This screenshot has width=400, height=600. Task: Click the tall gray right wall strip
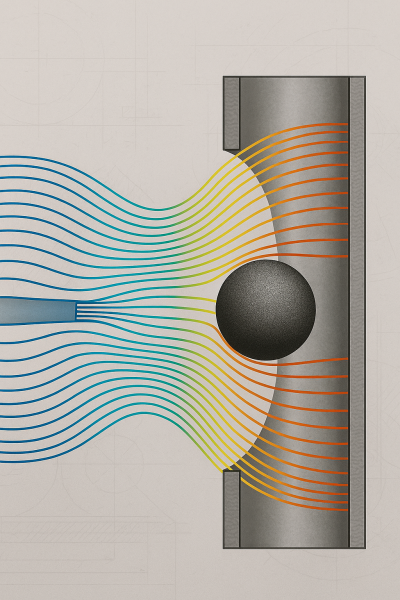(357, 312)
